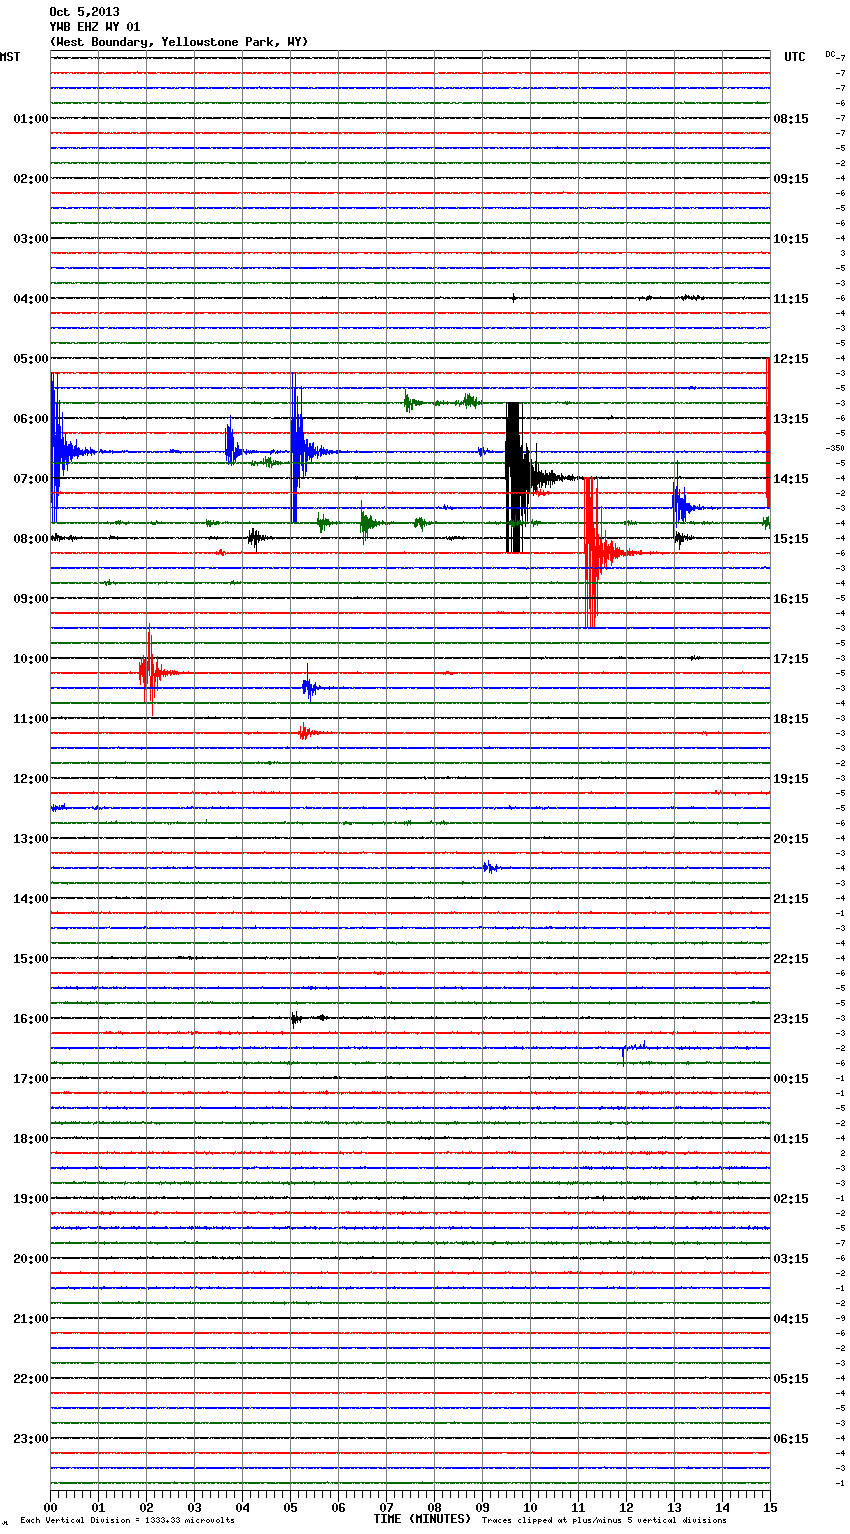
Task: Click the 'TIME (MINUTES)' axis title
Action: point(422,1519)
